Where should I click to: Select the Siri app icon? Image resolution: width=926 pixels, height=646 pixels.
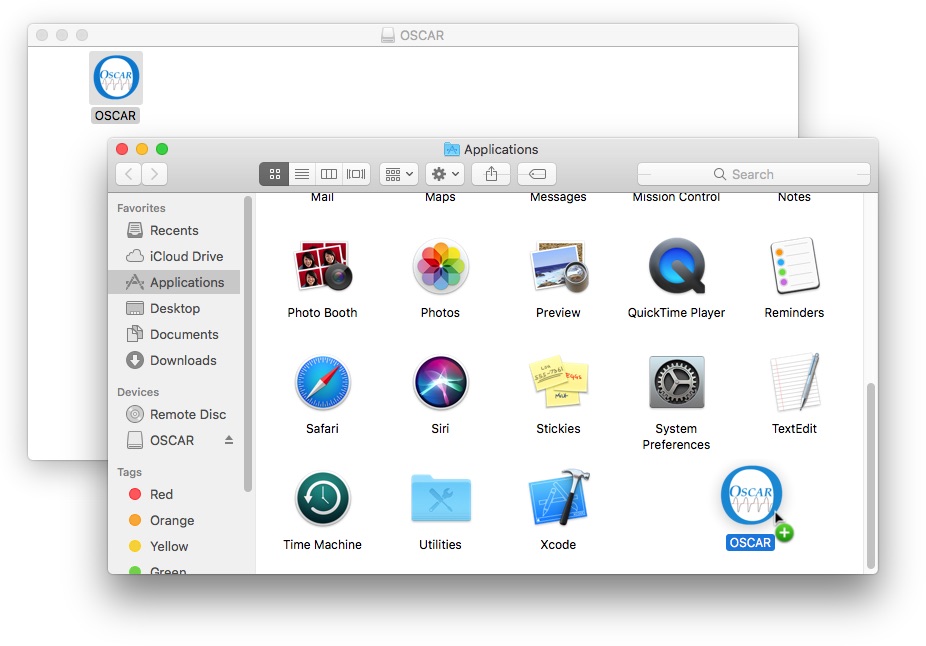point(440,382)
